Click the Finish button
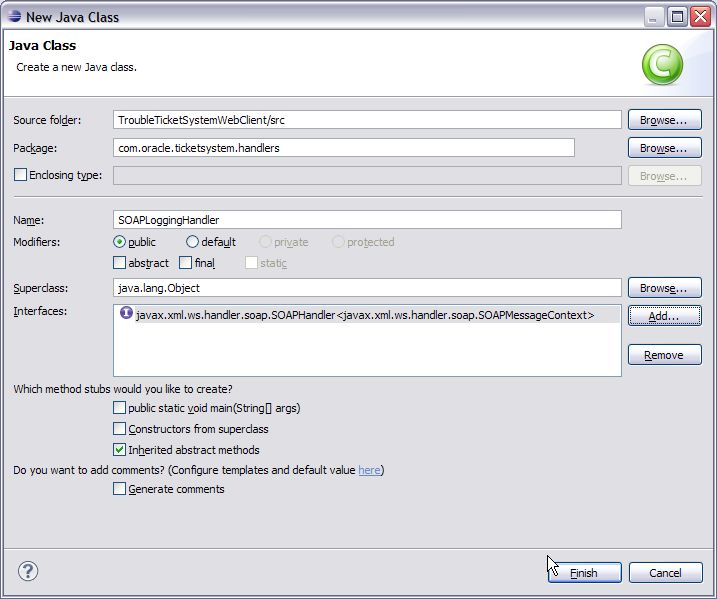This screenshot has height=599, width=717. 585,573
